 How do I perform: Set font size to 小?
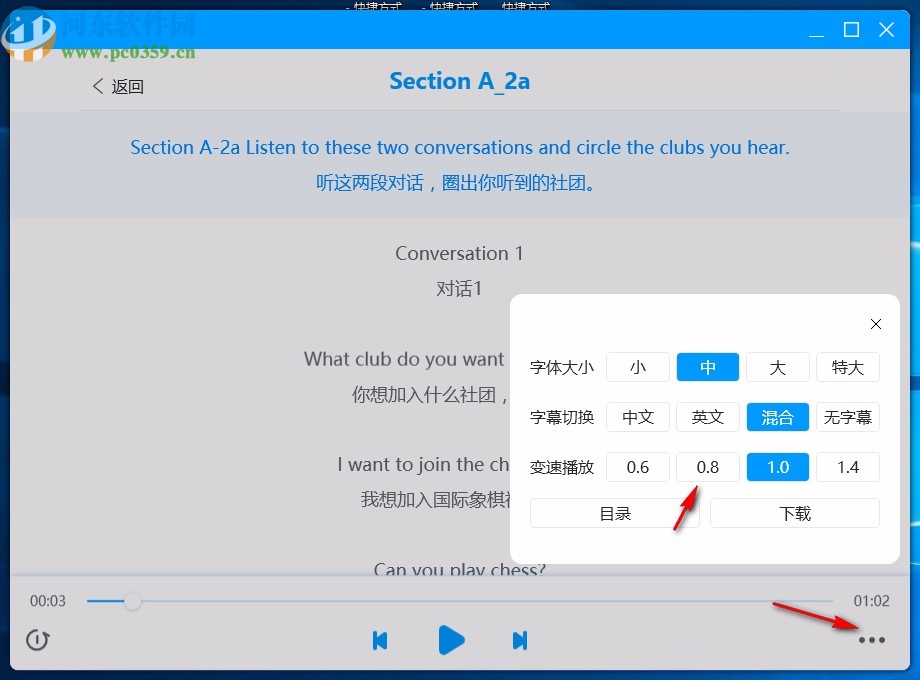637,367
